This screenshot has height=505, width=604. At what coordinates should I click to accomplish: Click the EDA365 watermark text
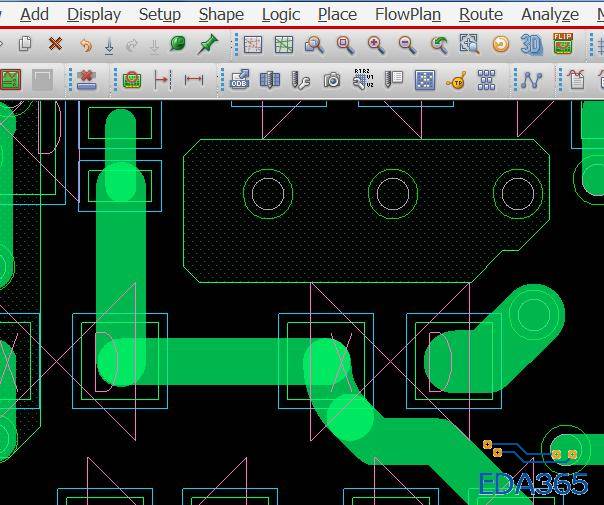point(534,483)
